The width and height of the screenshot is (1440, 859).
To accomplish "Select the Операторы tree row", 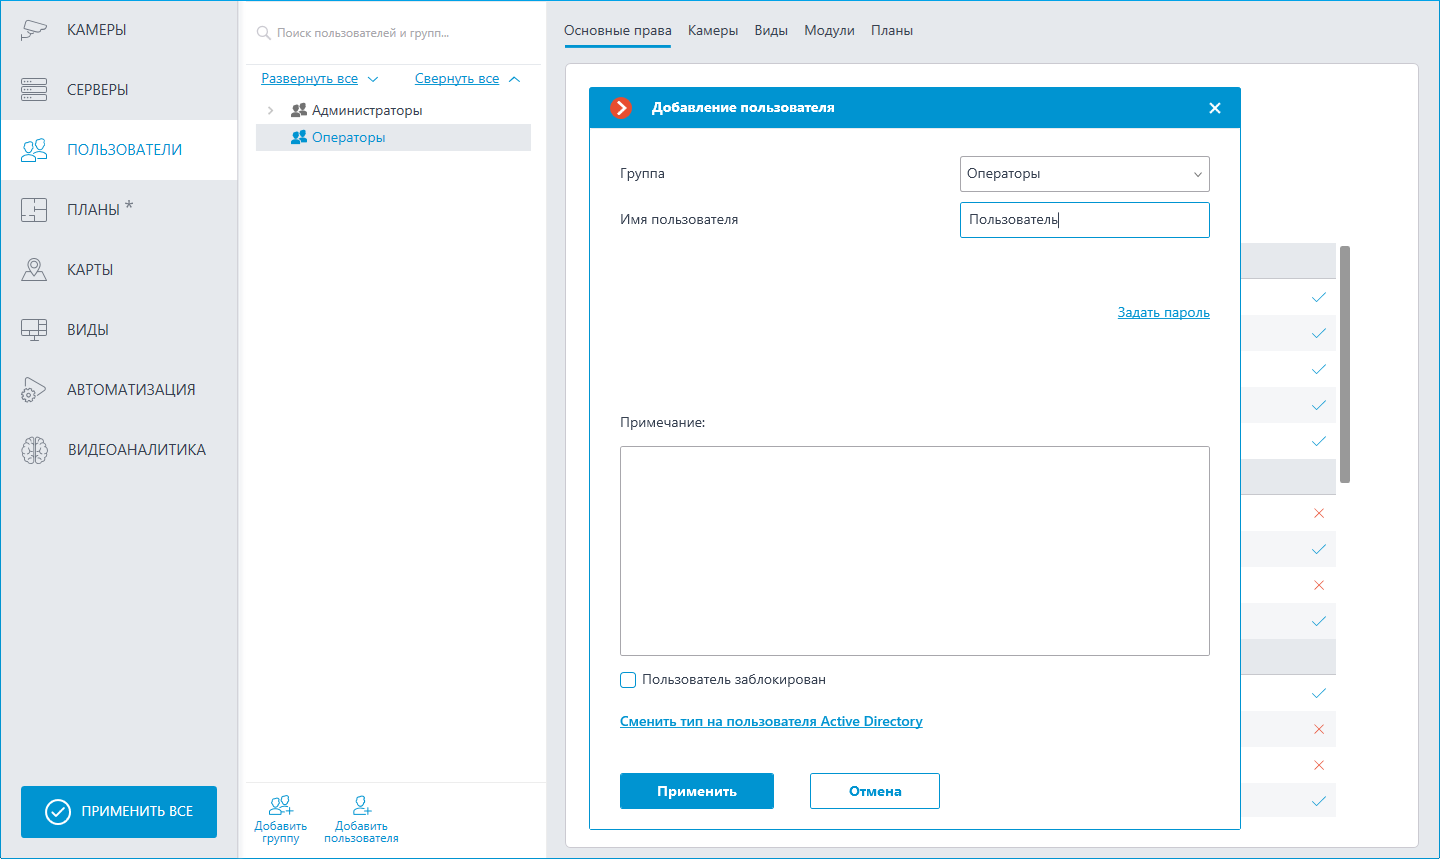I will [393, 138].
